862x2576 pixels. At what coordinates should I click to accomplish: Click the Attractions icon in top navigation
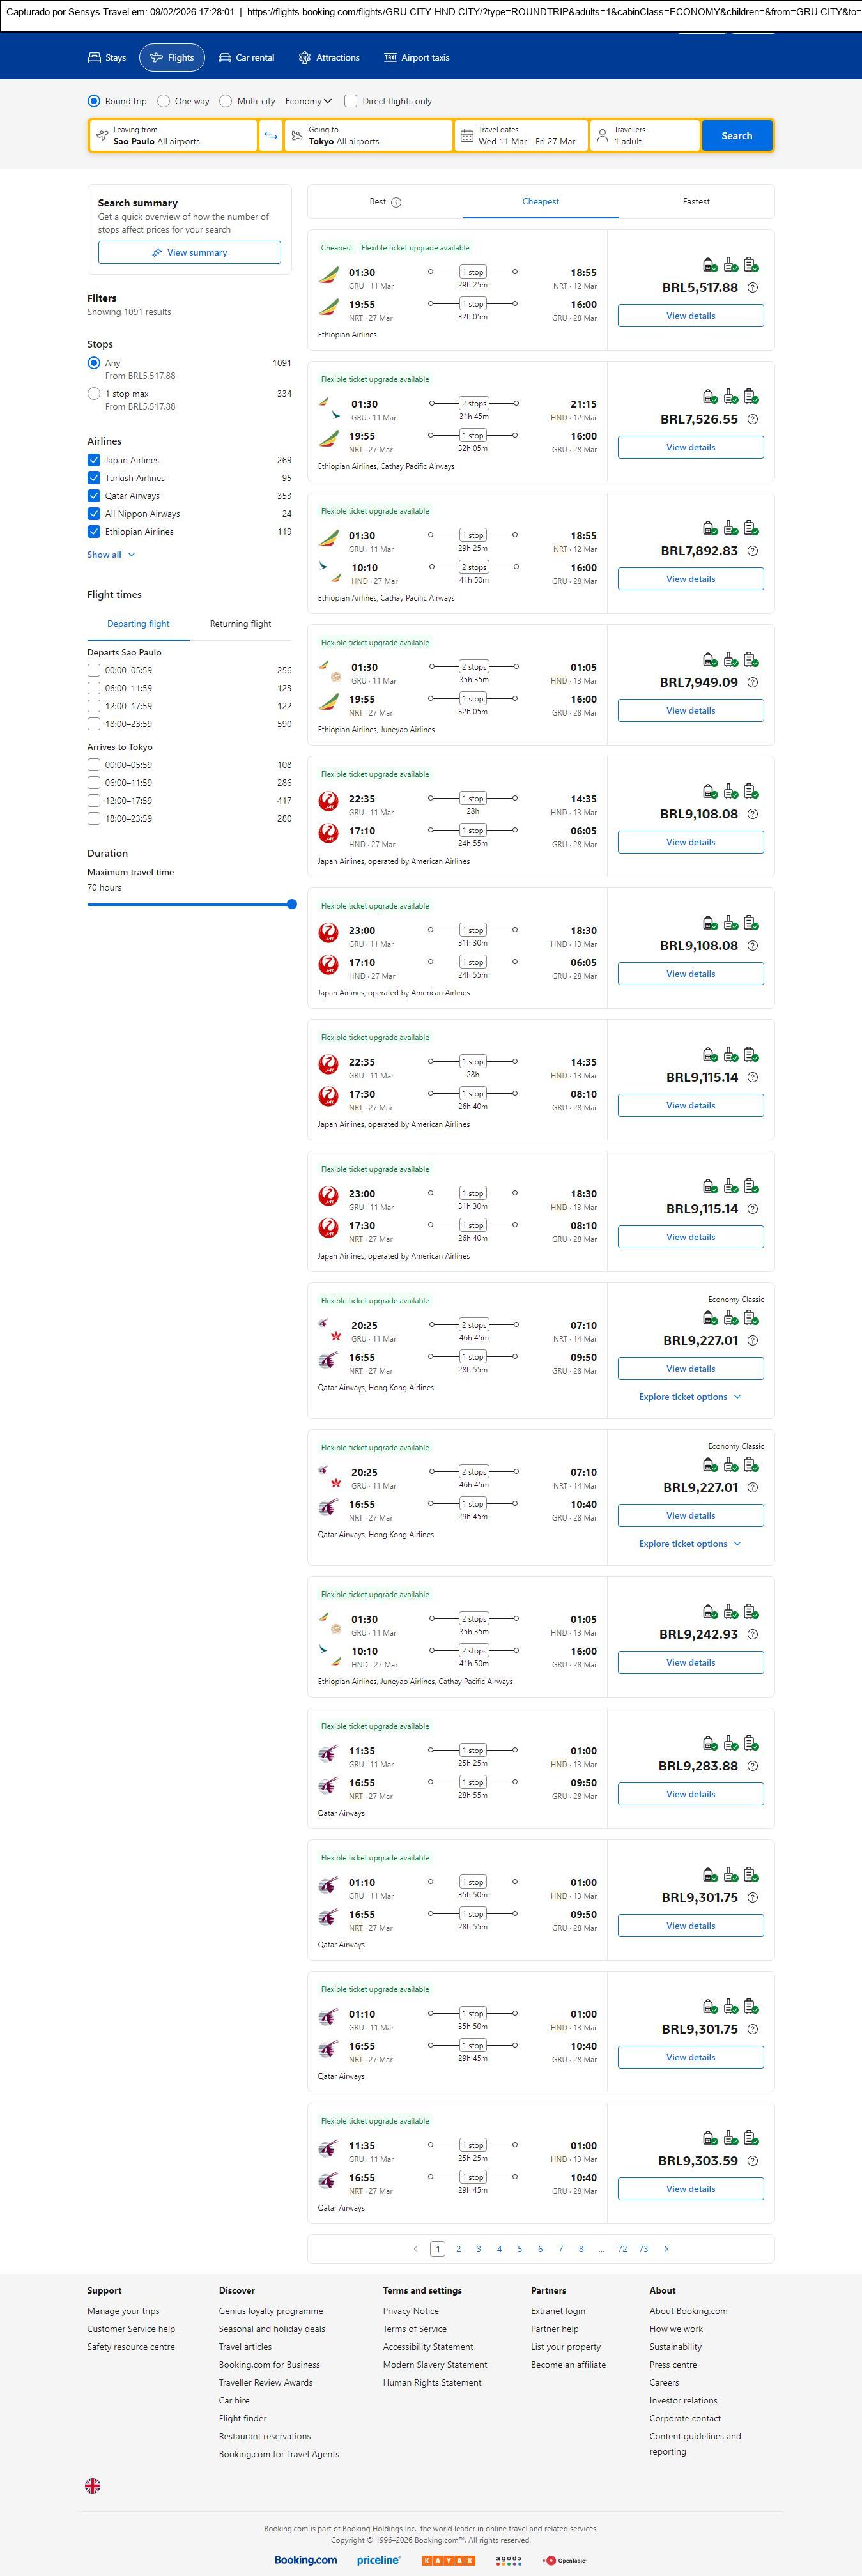[305, 58]
